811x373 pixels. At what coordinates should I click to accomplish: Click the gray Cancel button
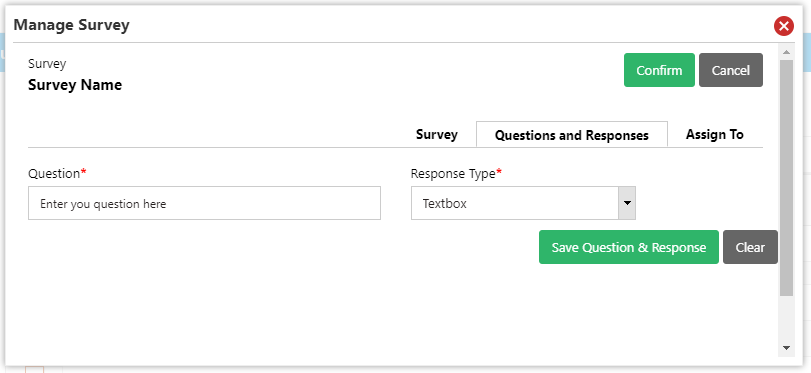(x=730, y=70)
